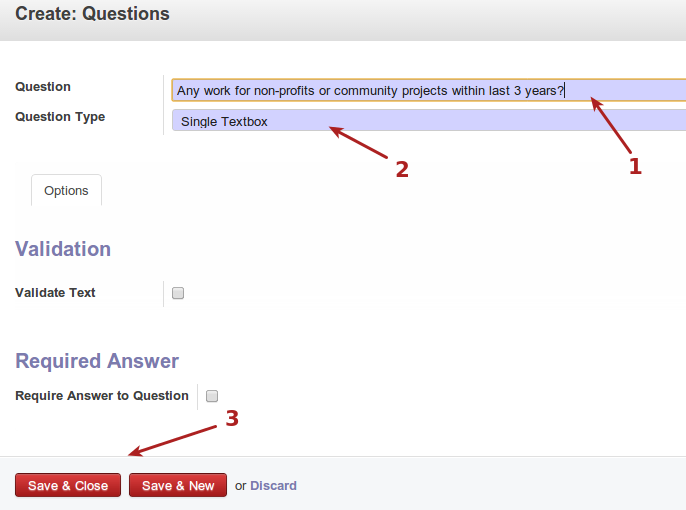Click the red annotation number 2

(402, 170)
